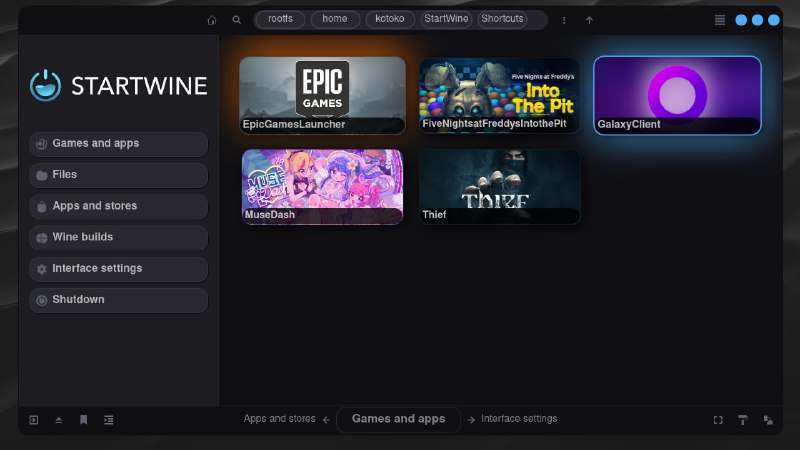Click the bookmark icon in bottom bar
This screenshot has height=450, width=800.
pyautogui.click(x=84, y=420)
